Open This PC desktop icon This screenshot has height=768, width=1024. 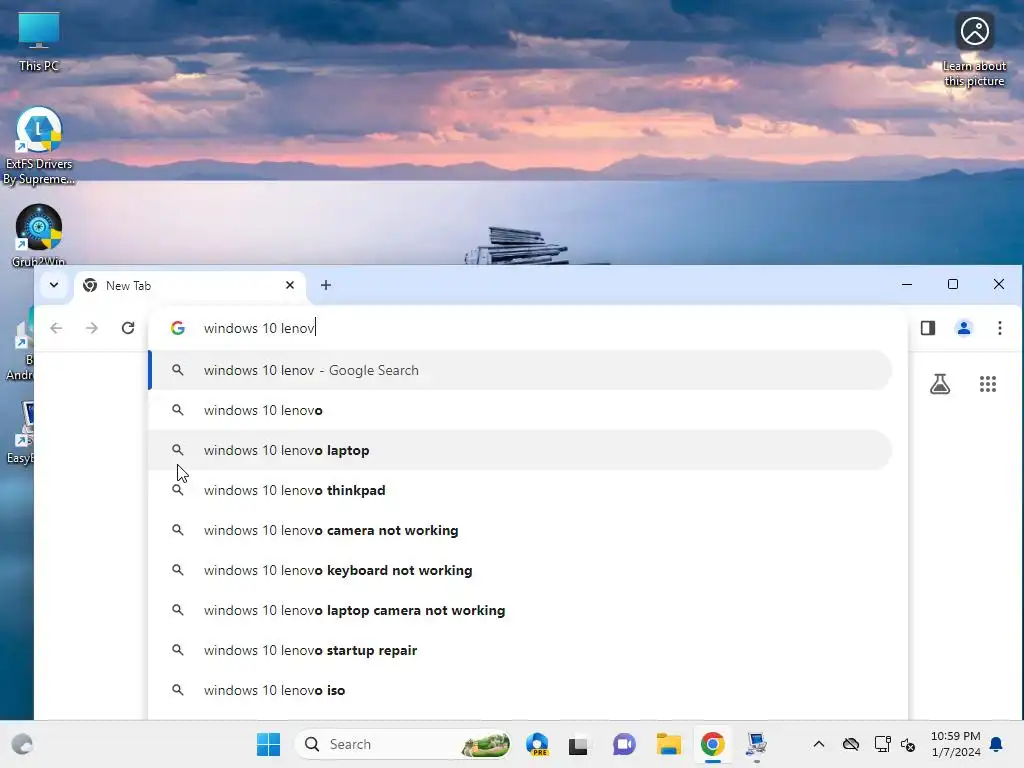coord(39,40)
